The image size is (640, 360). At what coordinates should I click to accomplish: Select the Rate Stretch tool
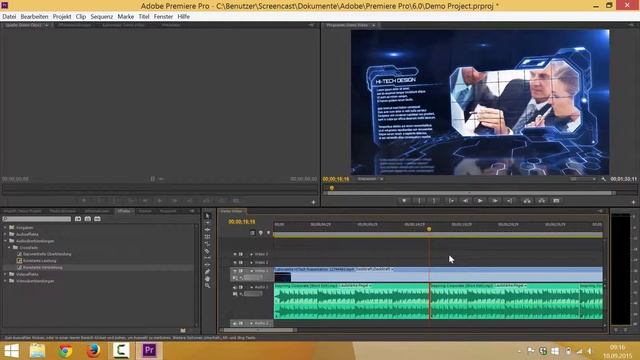pos(207,244)
